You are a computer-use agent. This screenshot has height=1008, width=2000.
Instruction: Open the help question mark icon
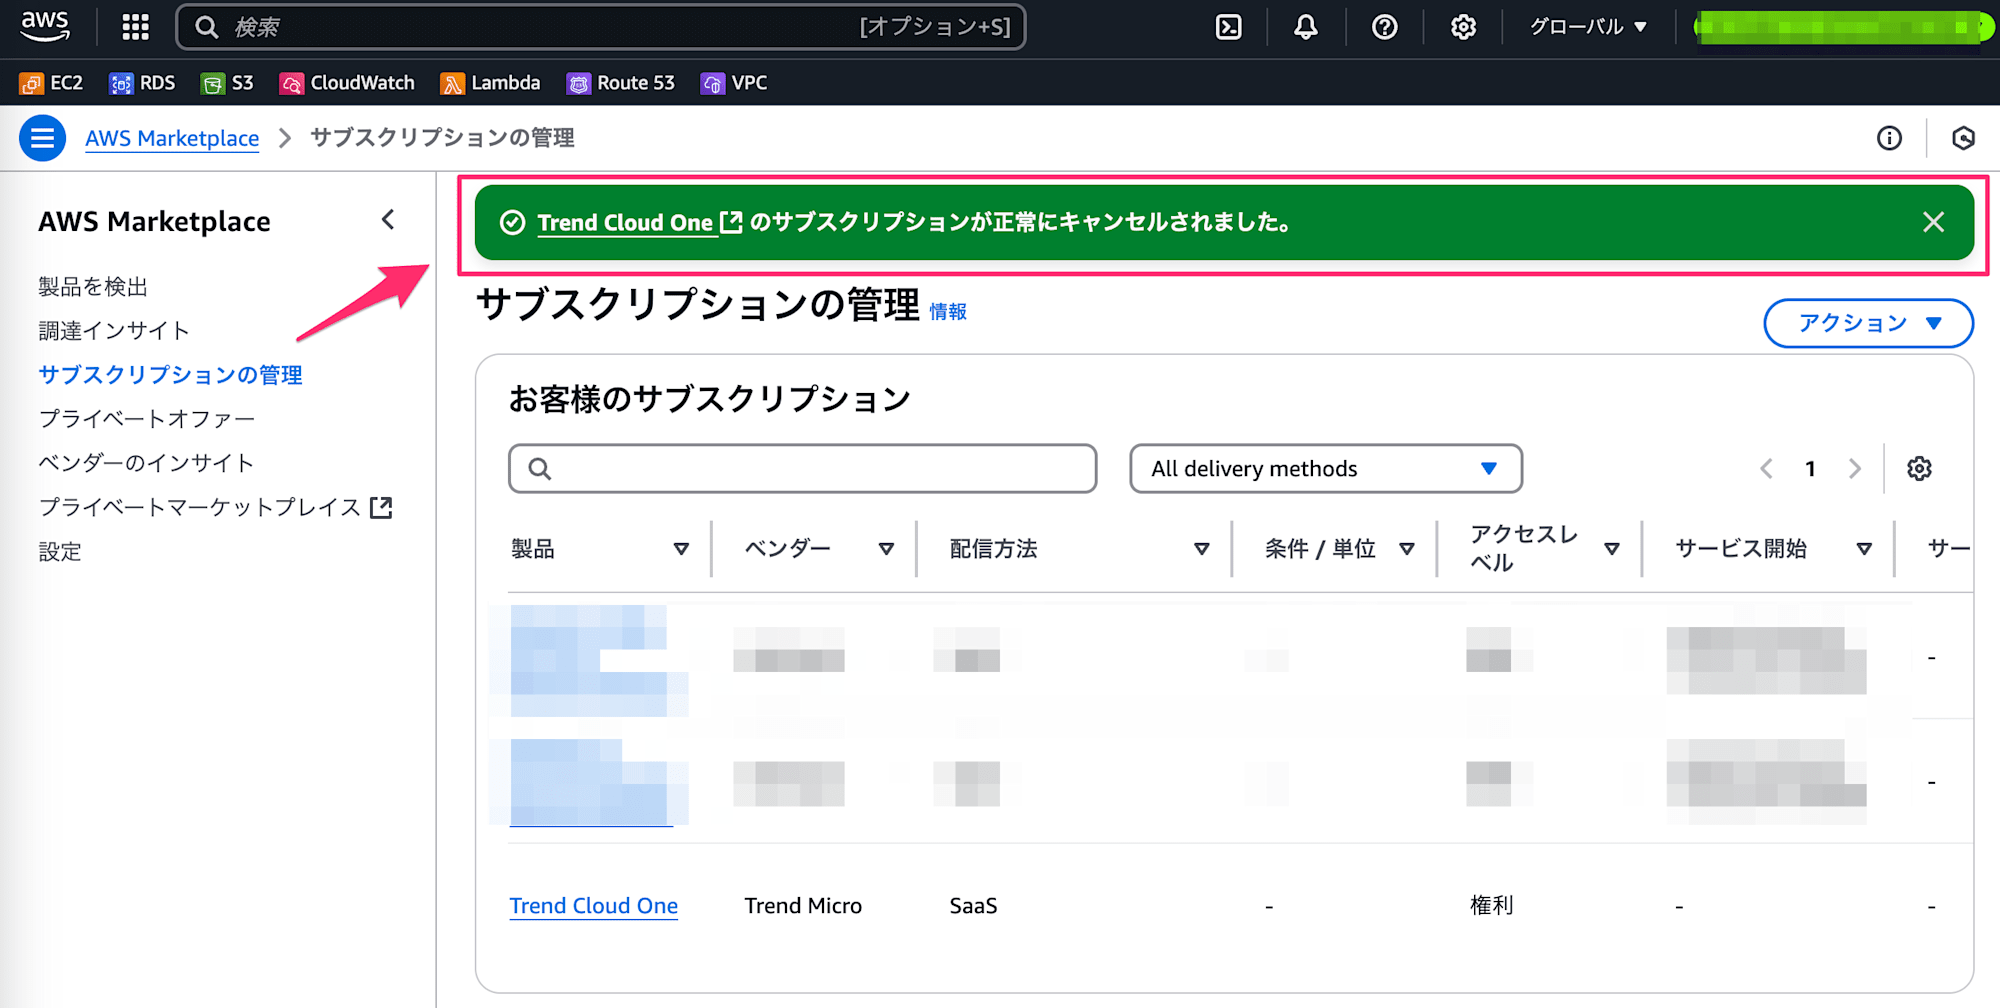pyautogui.click(x=1384, y=27)
